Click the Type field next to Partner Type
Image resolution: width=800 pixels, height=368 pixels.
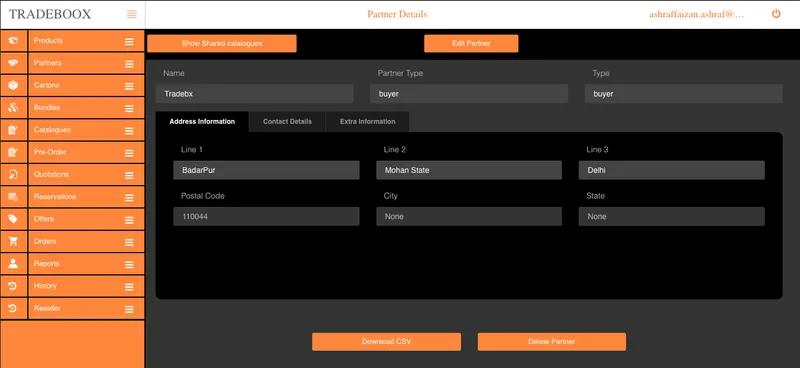(684, 94)
